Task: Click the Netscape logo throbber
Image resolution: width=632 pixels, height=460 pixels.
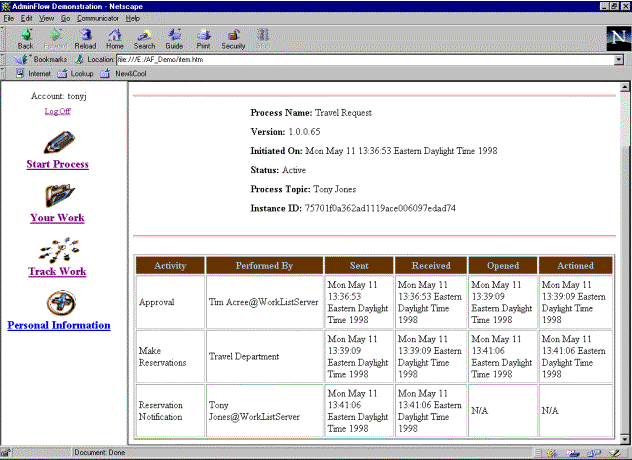Action: click(617, 39)
